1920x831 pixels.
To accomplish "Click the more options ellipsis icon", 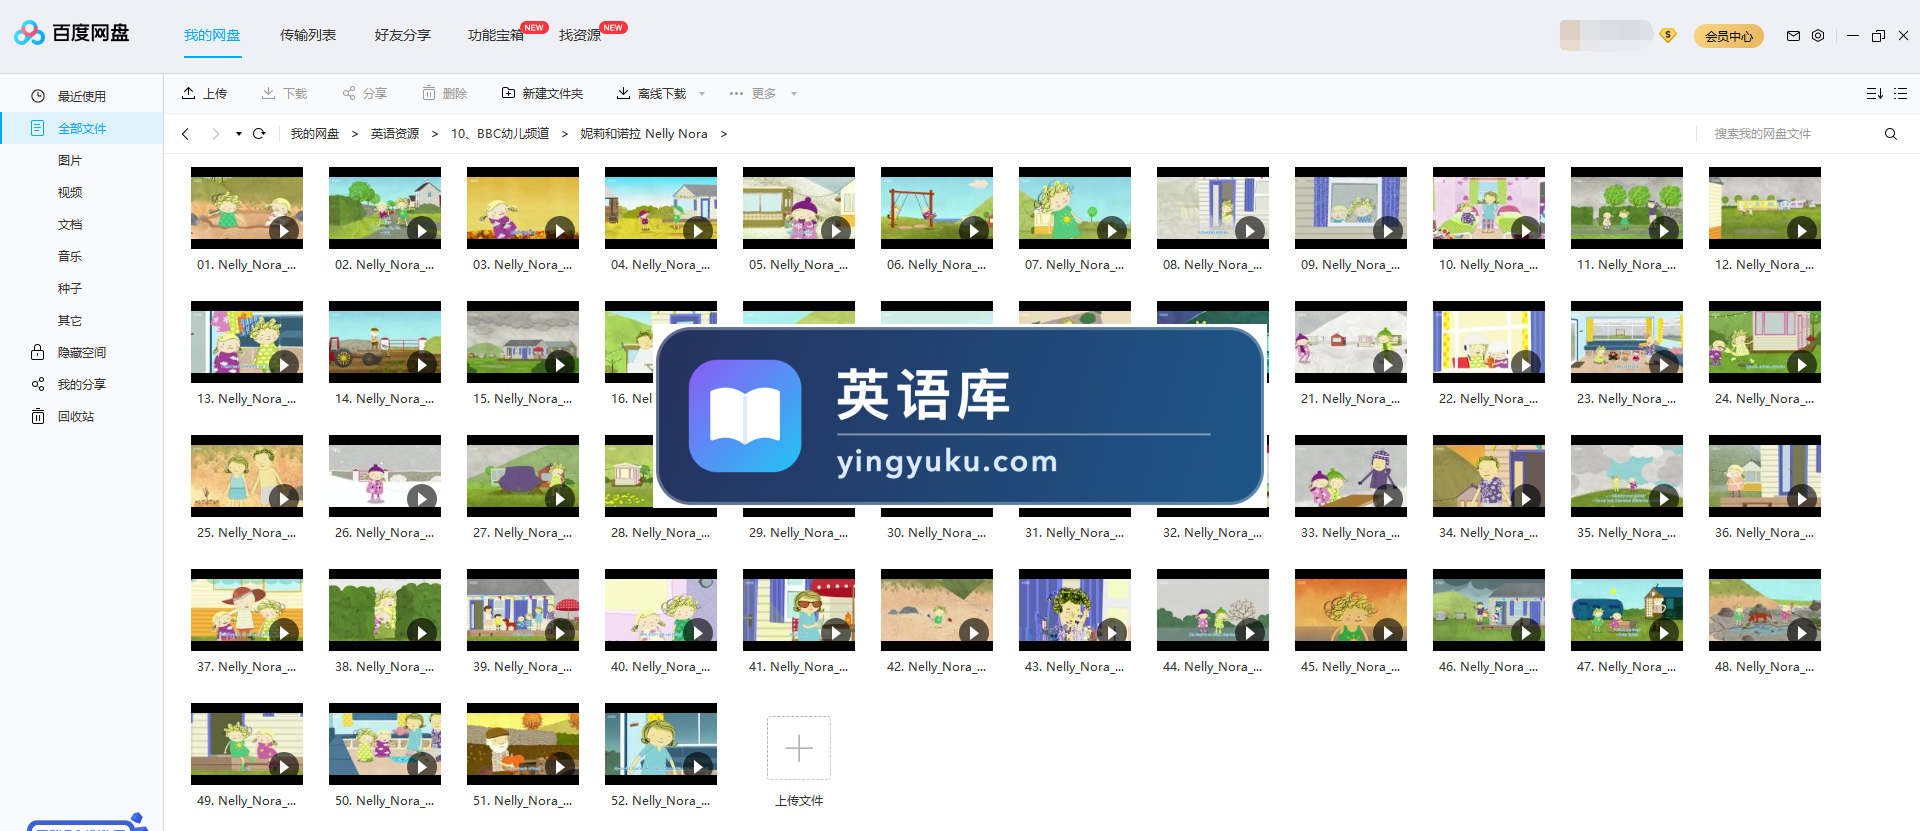I will point(736,93).
